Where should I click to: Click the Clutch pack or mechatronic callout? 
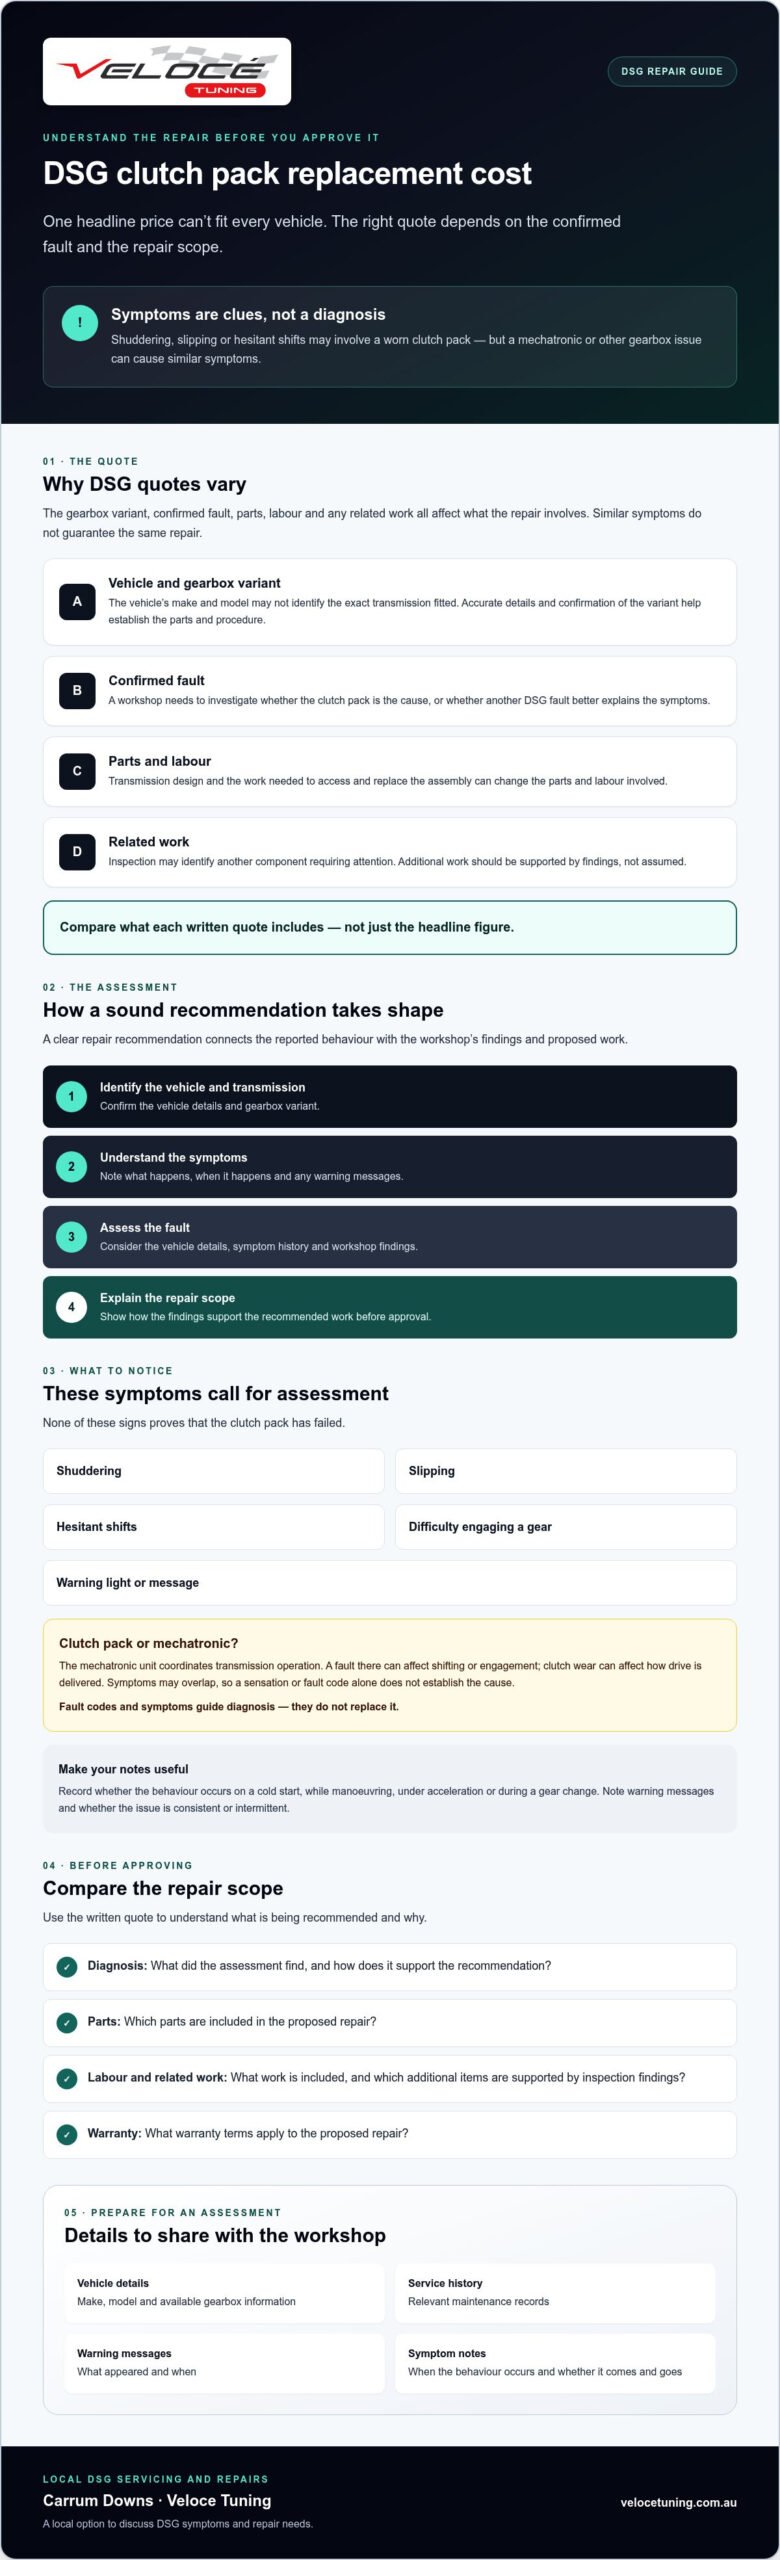click(390, 1675)
